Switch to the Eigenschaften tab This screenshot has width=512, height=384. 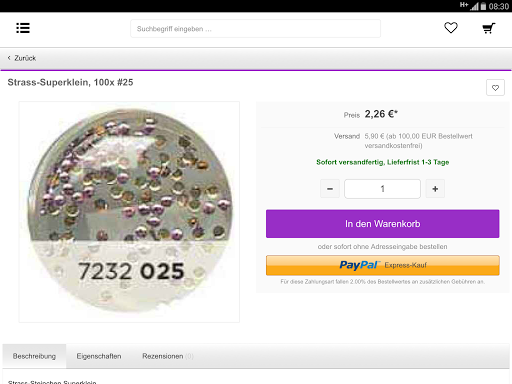99,356
